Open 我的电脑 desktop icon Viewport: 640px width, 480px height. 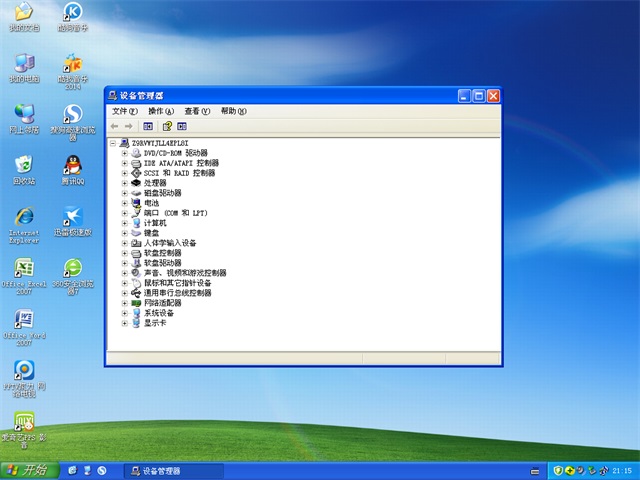(x=23, y=62)
